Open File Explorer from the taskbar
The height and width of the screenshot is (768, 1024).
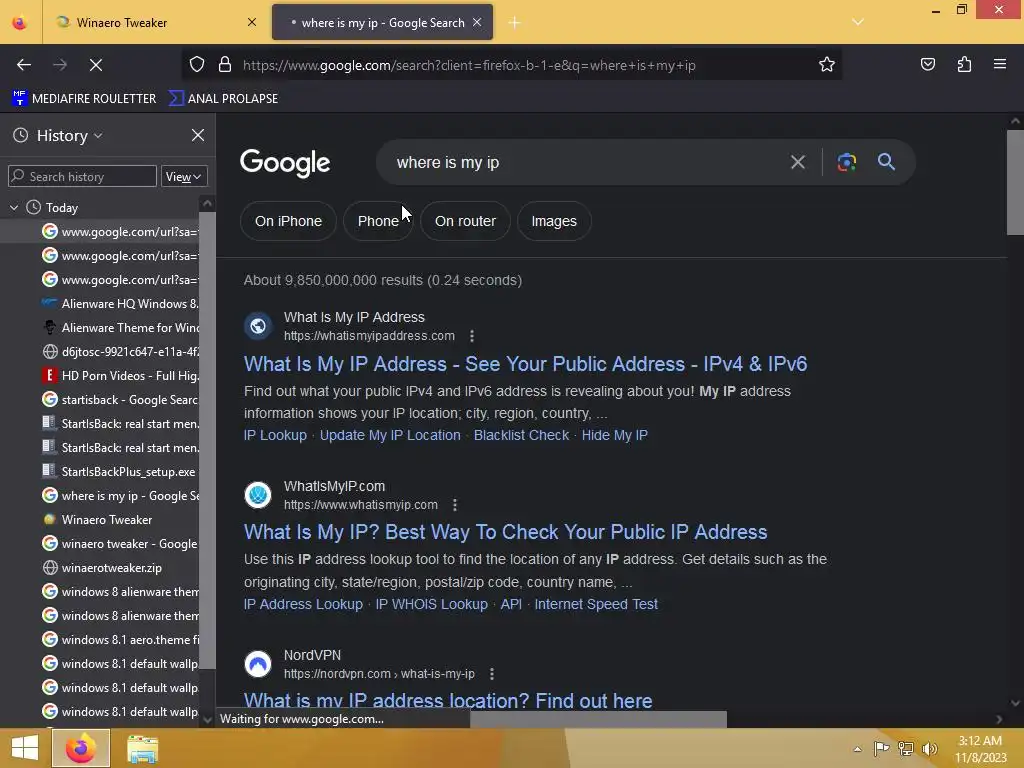tap(142, 748)
